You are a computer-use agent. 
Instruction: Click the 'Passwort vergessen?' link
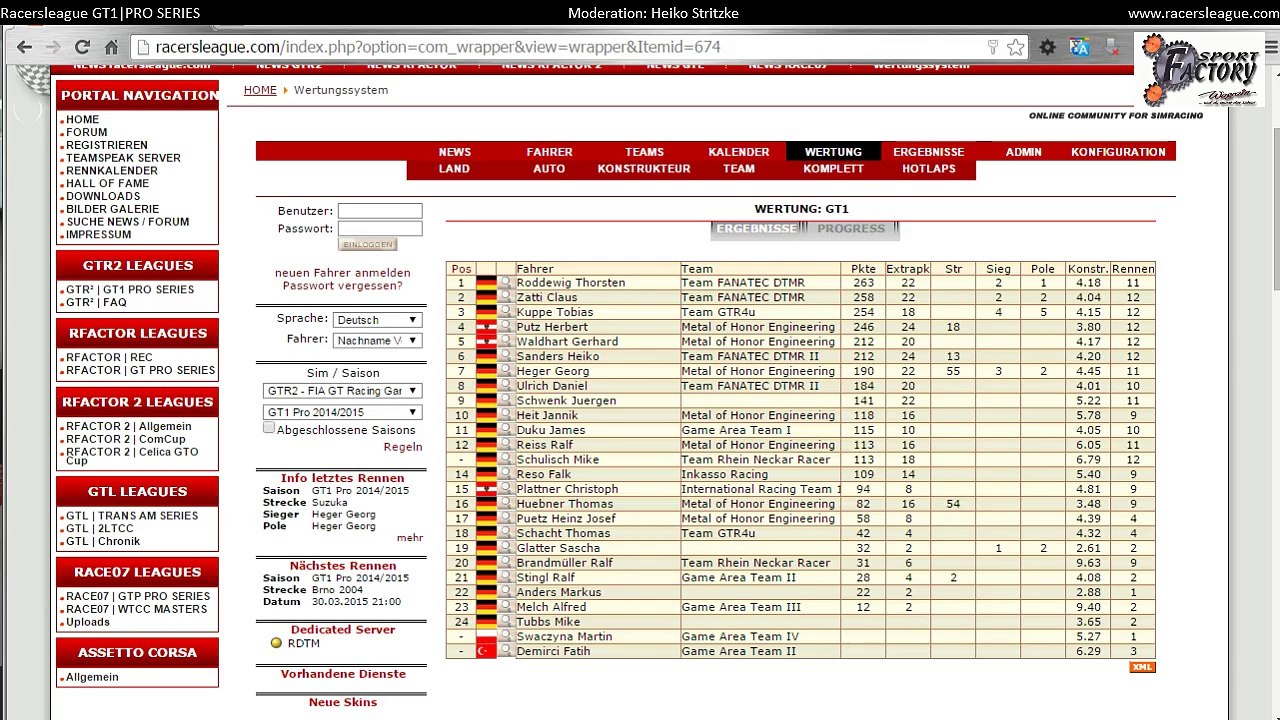343,286
